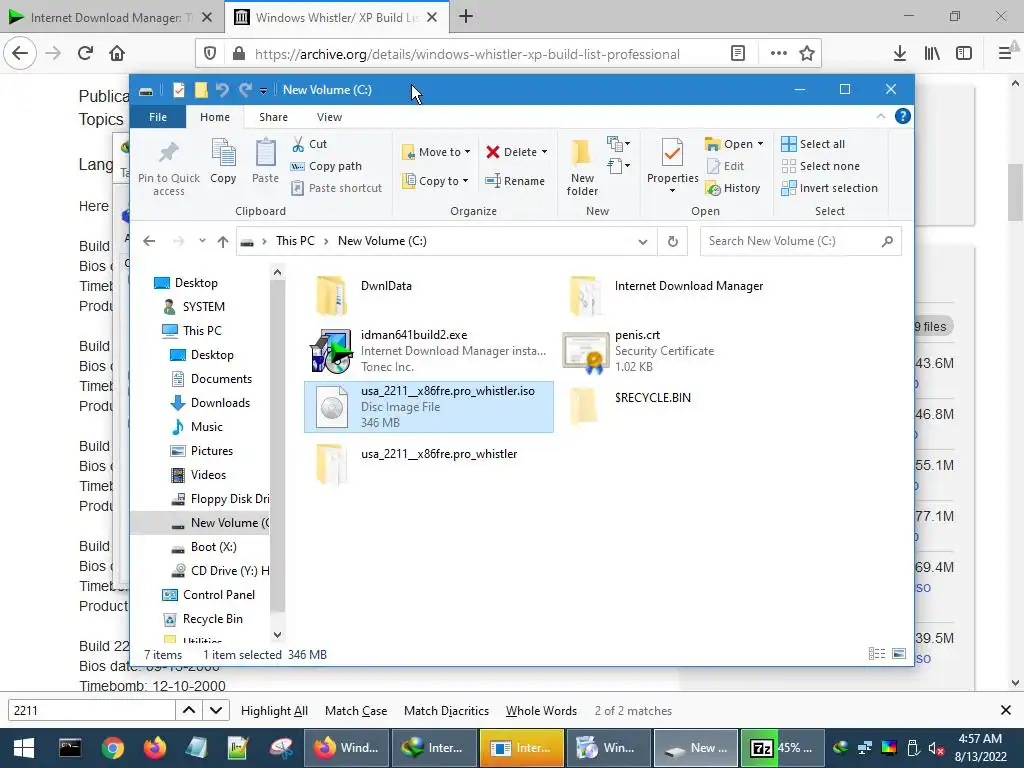Open the Move to dropdown

point(436,152)
